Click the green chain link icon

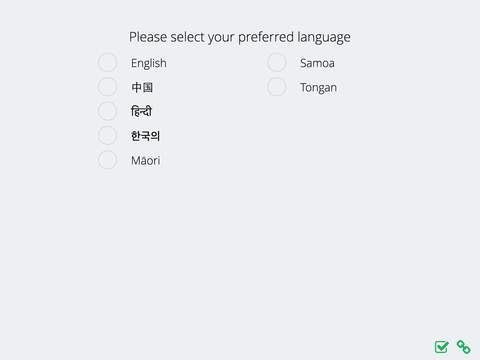pyautogui.click(x=464, y=347)
